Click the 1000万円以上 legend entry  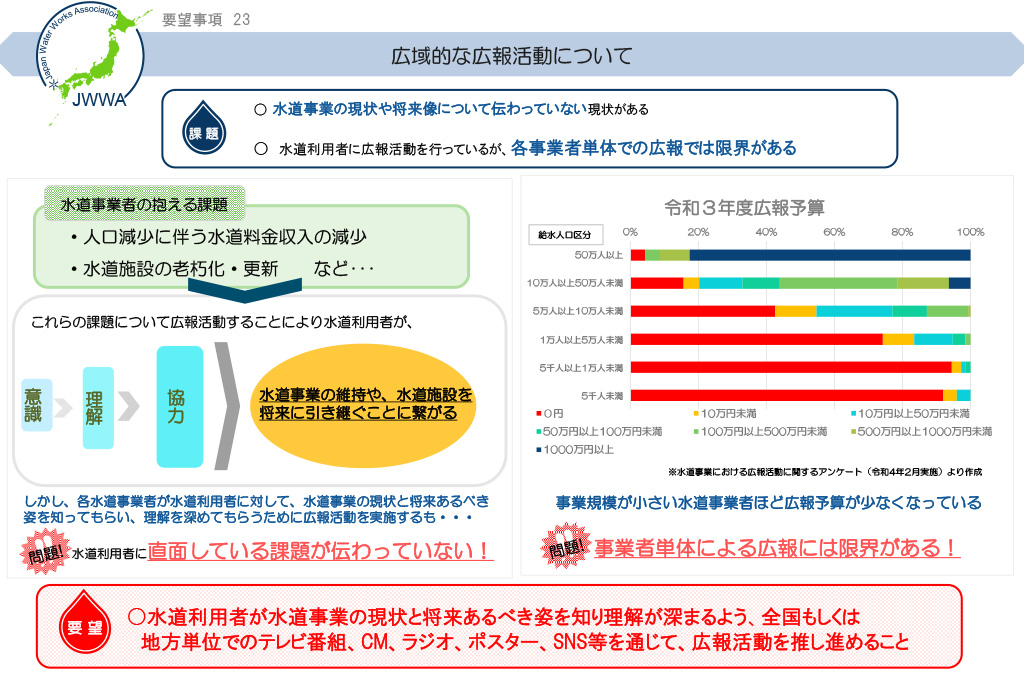click(x=575, y=450)
